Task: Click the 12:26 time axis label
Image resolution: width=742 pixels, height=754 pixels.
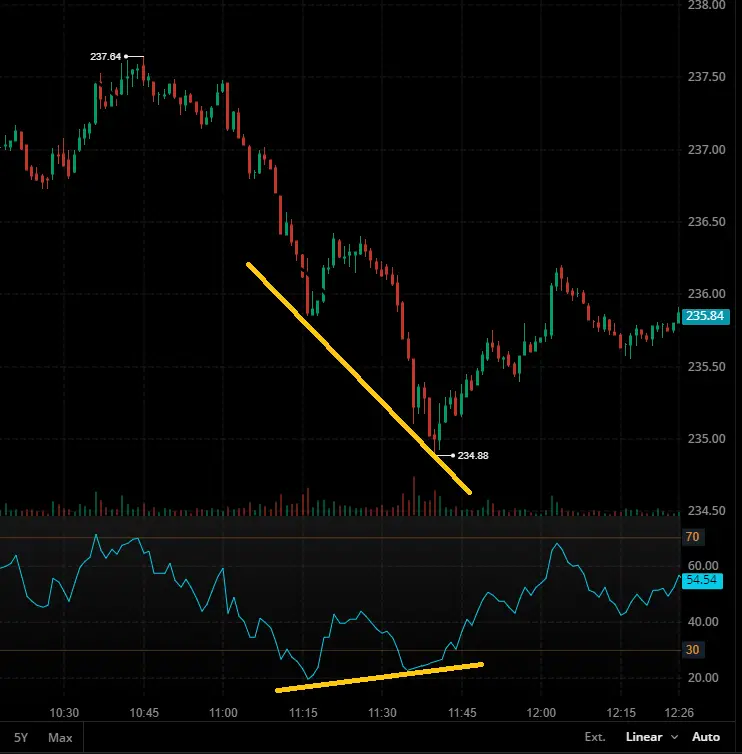Action: point(679,713)
